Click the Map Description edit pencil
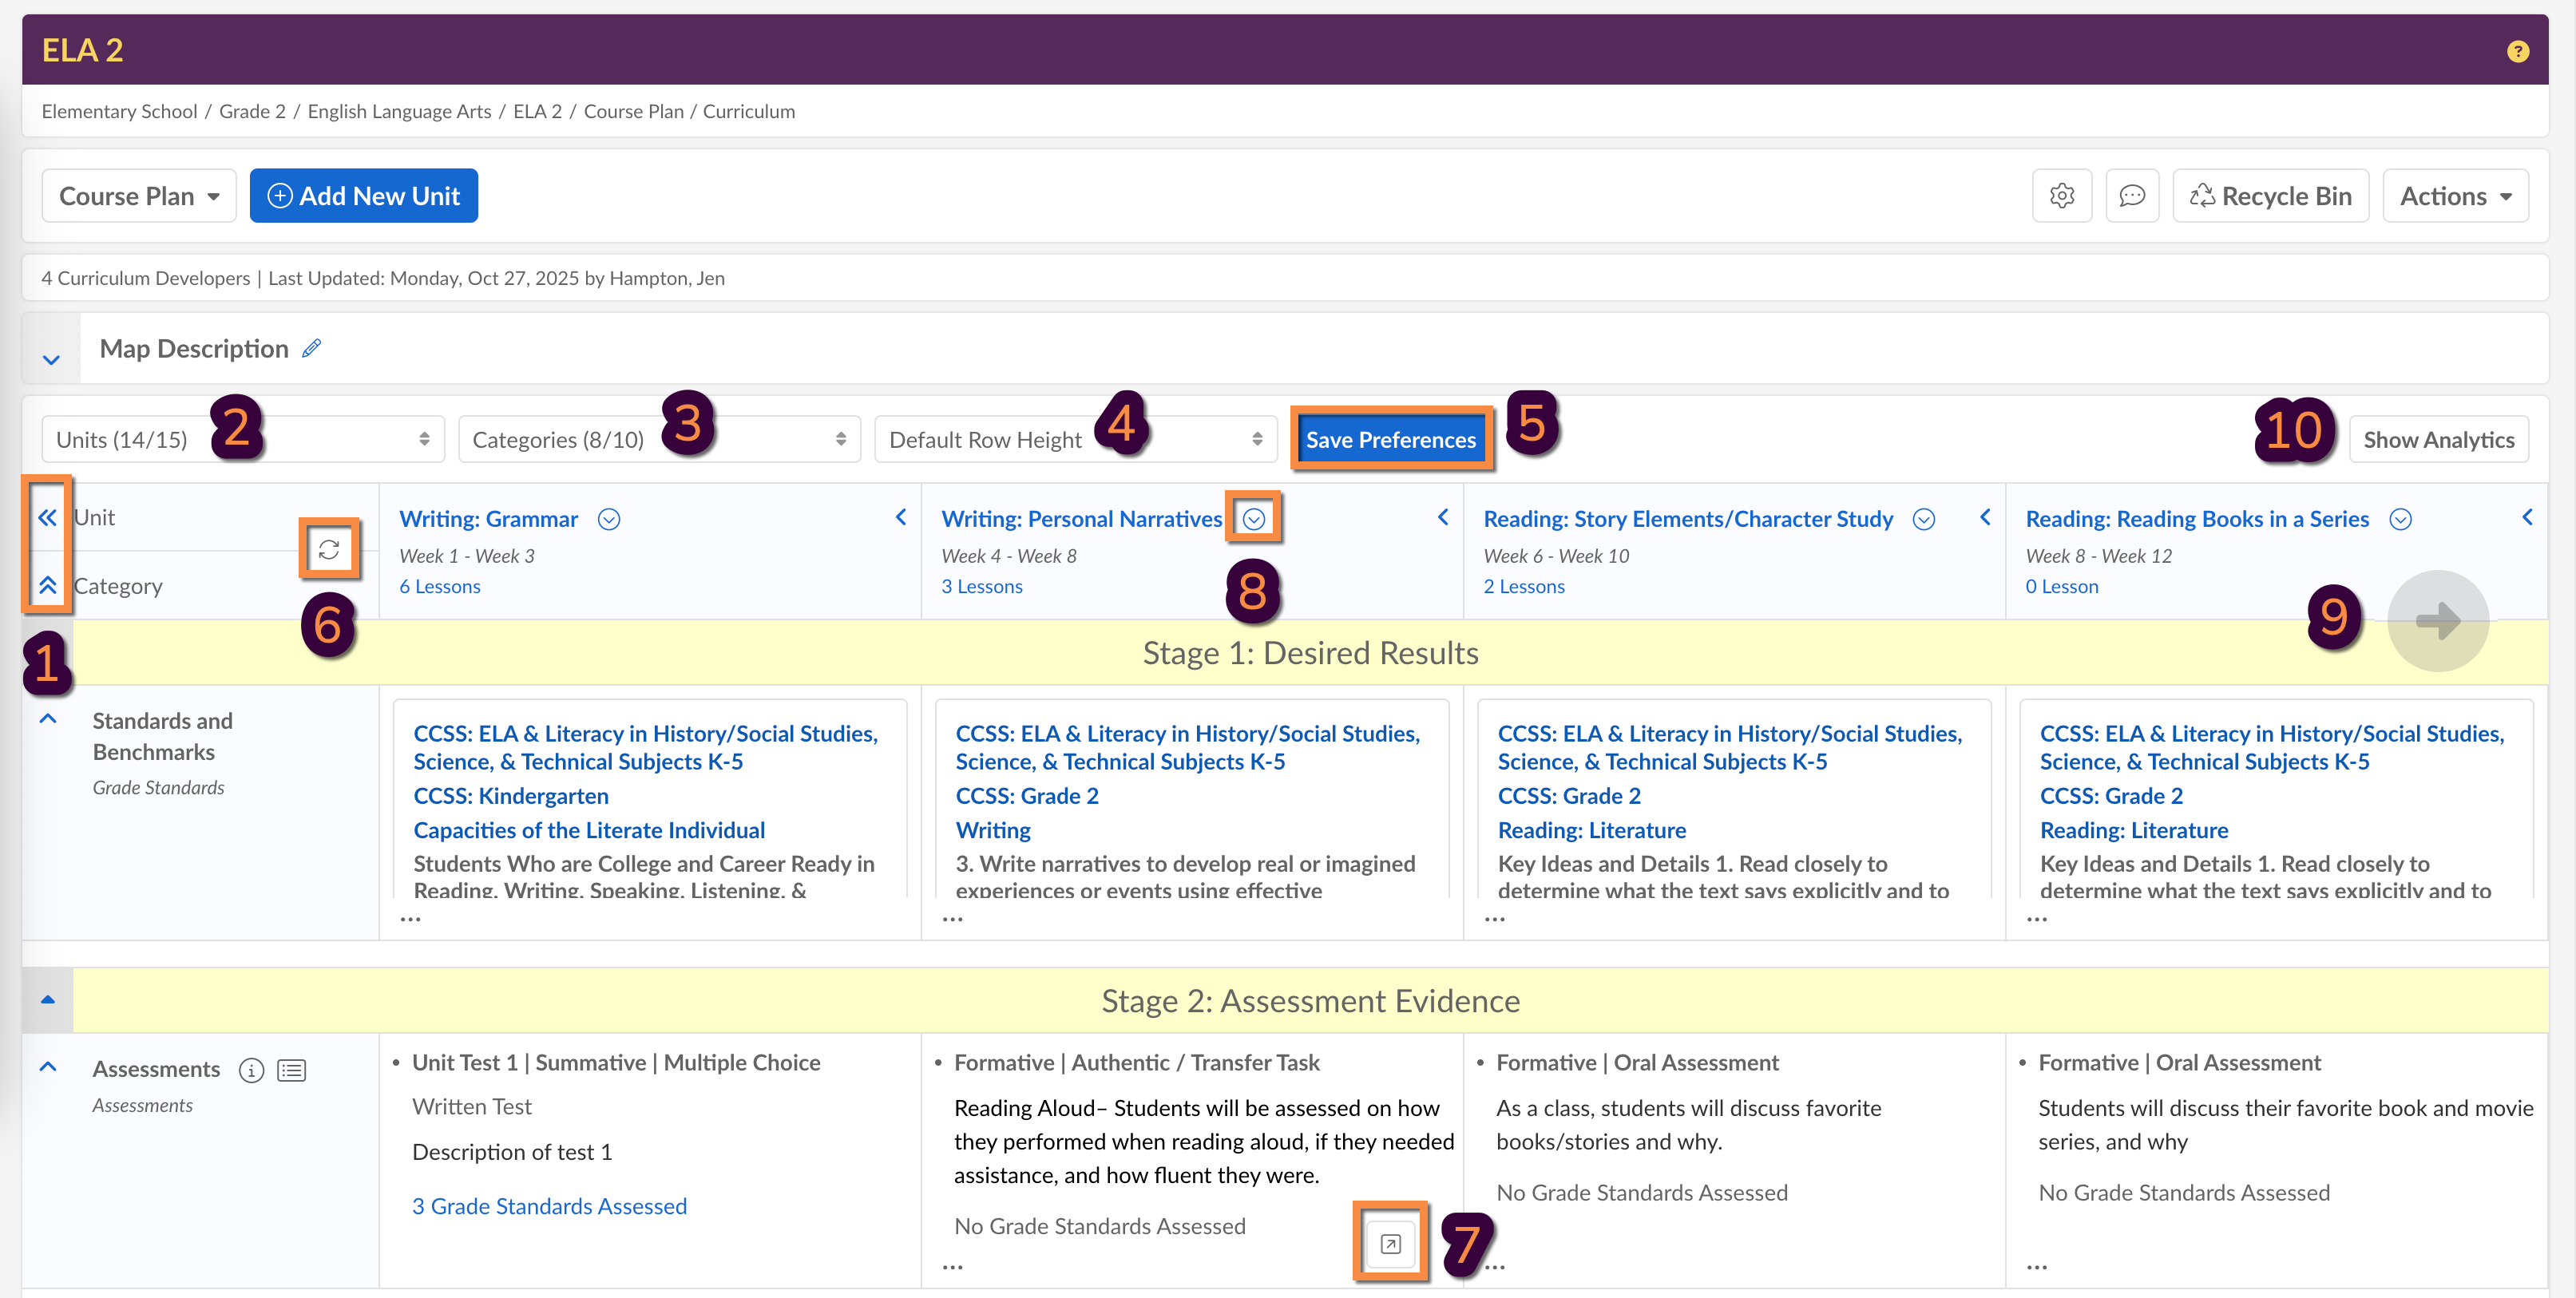This screenshot has width=2576, height=1298. [x=312, y=348]
